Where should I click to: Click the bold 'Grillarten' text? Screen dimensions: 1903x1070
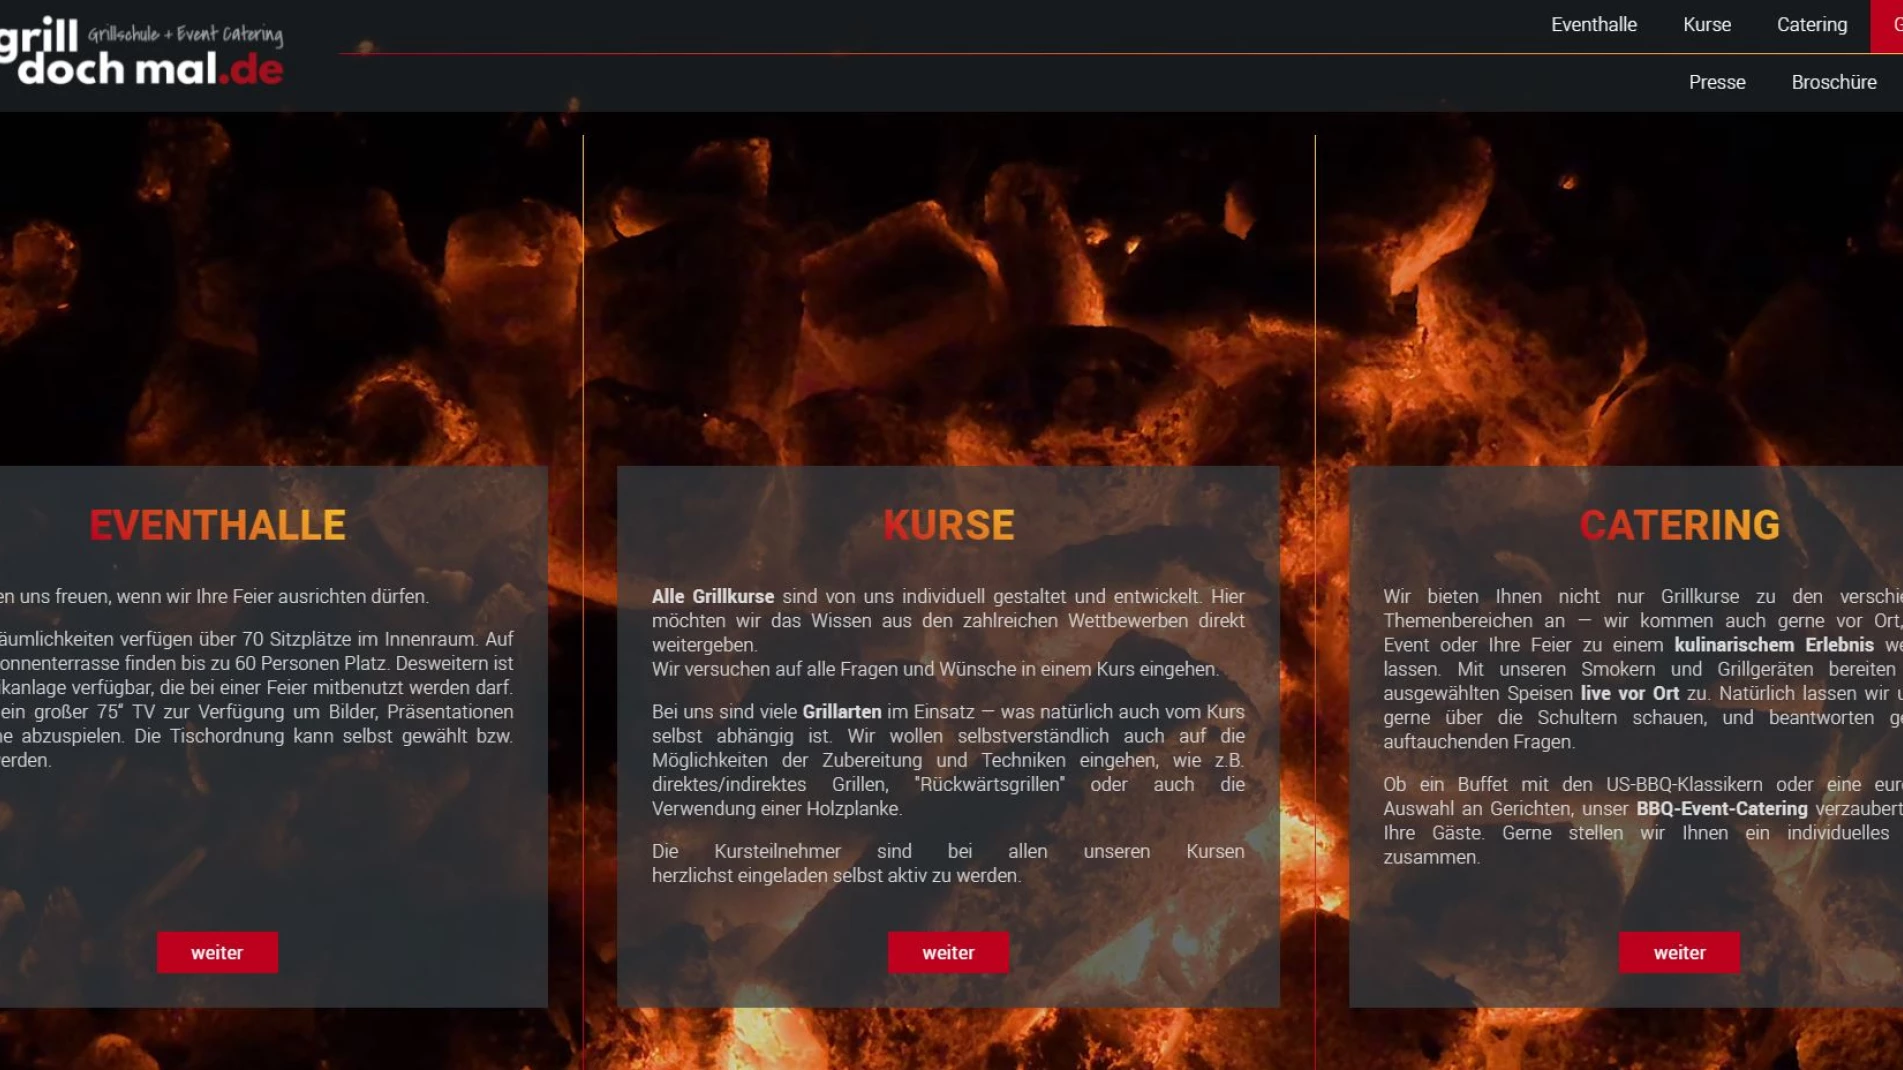(841, 712)
